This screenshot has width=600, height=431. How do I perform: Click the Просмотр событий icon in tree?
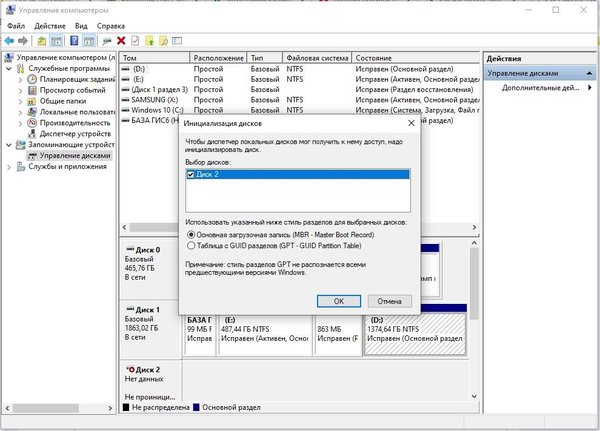[x=31, y=91]
